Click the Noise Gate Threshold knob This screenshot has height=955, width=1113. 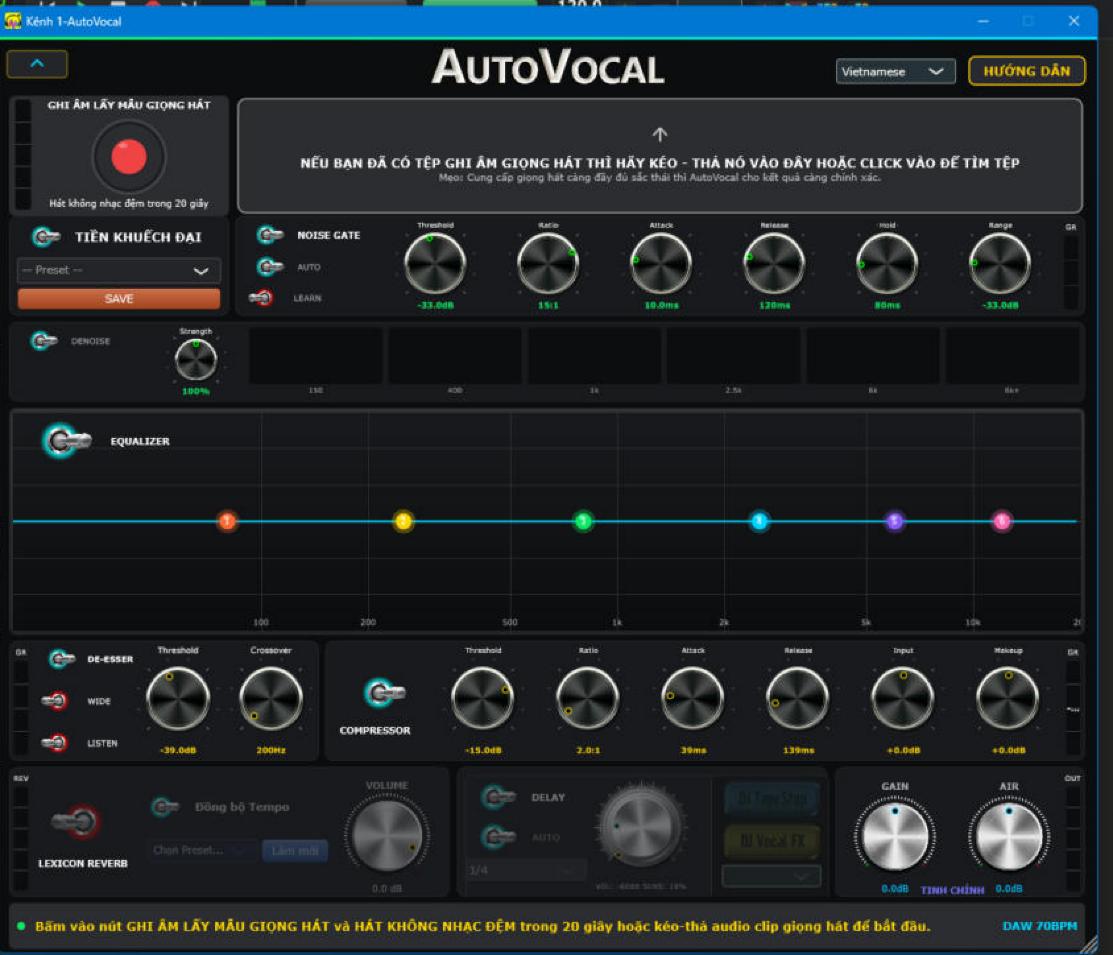click(435, 263)
